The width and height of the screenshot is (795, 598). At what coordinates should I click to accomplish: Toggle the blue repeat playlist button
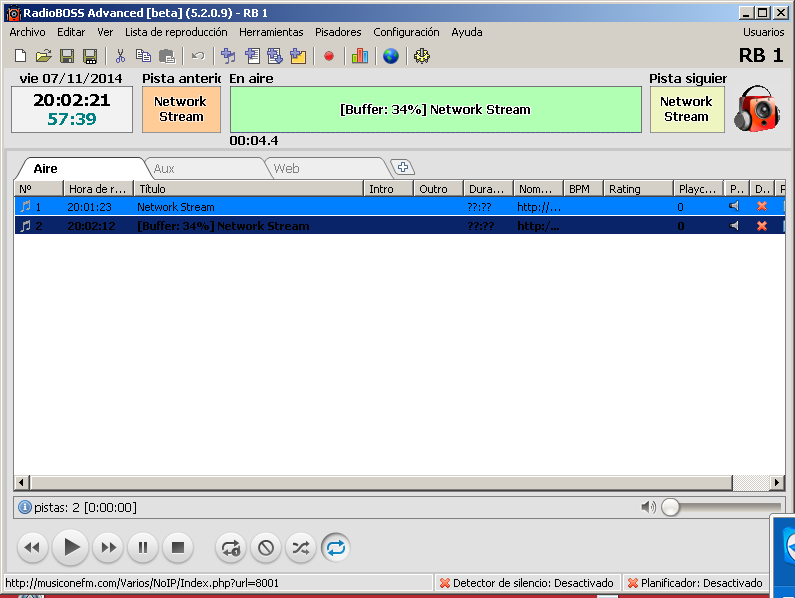click(x=336, y=548)
